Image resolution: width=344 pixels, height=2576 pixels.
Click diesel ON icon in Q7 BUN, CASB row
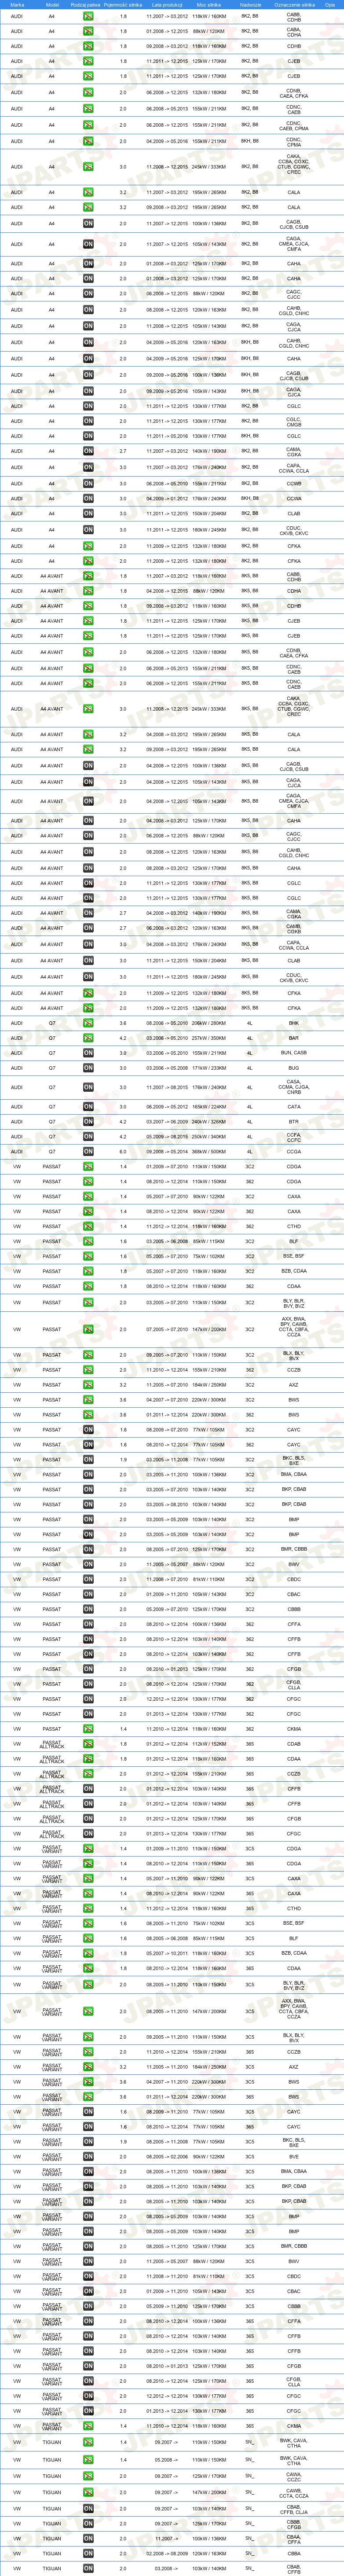click(88, 1053)
